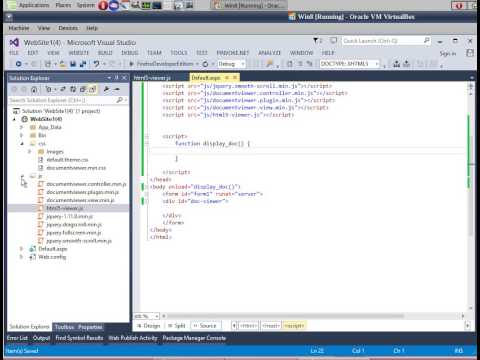Click the find-in-files icon on the toolbar
Viewport: 480px width, 360px height.
270,64
